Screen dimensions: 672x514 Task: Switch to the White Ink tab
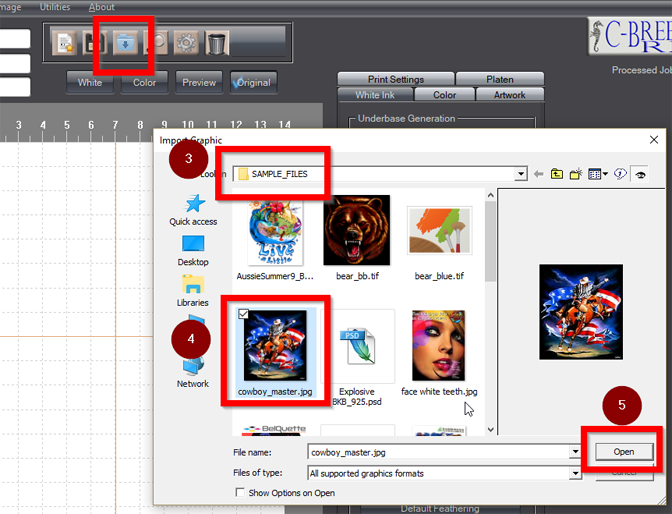tap(375, 95)
